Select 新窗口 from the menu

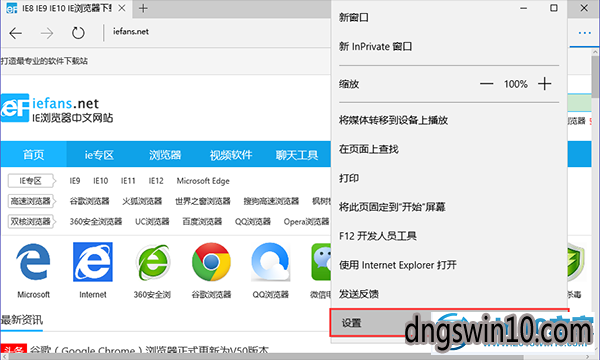click(x=449, y=18)
